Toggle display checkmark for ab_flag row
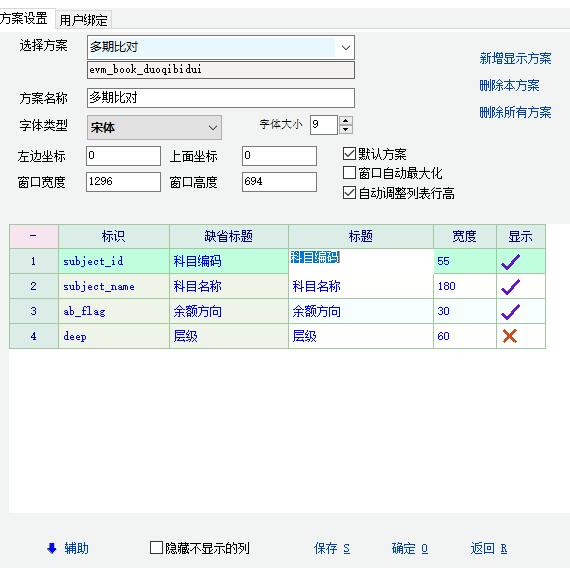Viewport: 570px width, 568px height. point(511,312)
